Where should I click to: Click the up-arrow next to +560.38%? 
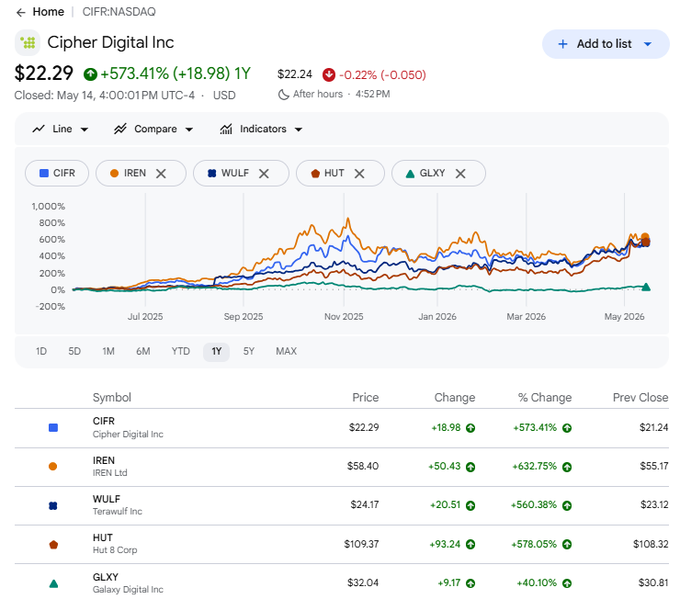567,505
